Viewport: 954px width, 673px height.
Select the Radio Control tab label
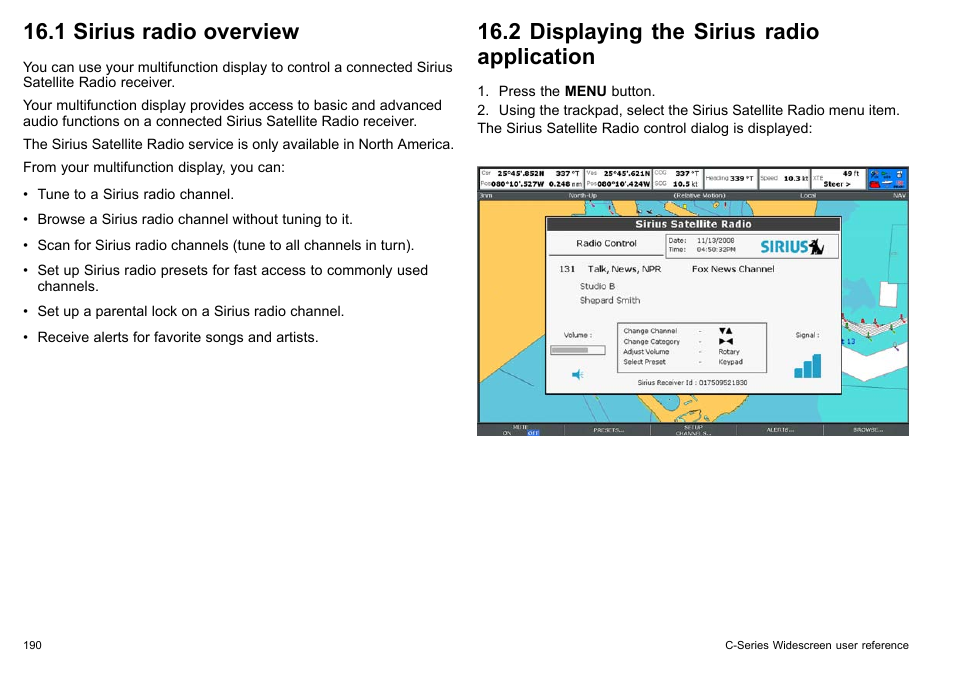tap(606, 243)
